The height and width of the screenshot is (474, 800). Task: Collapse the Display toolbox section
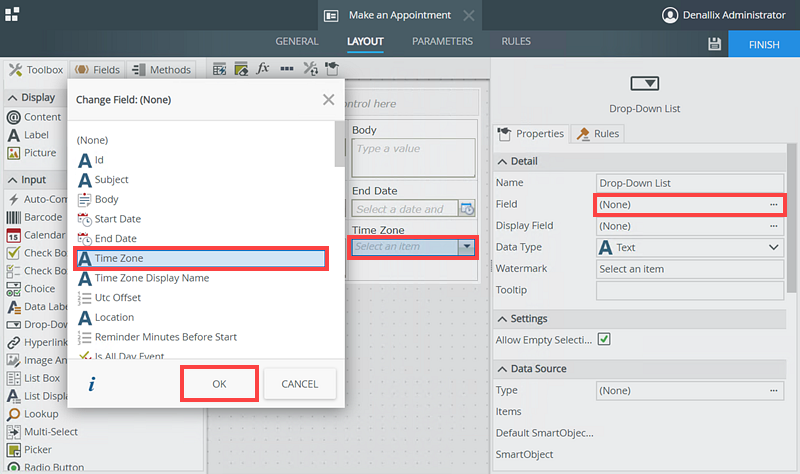click(x=13, y=97)
